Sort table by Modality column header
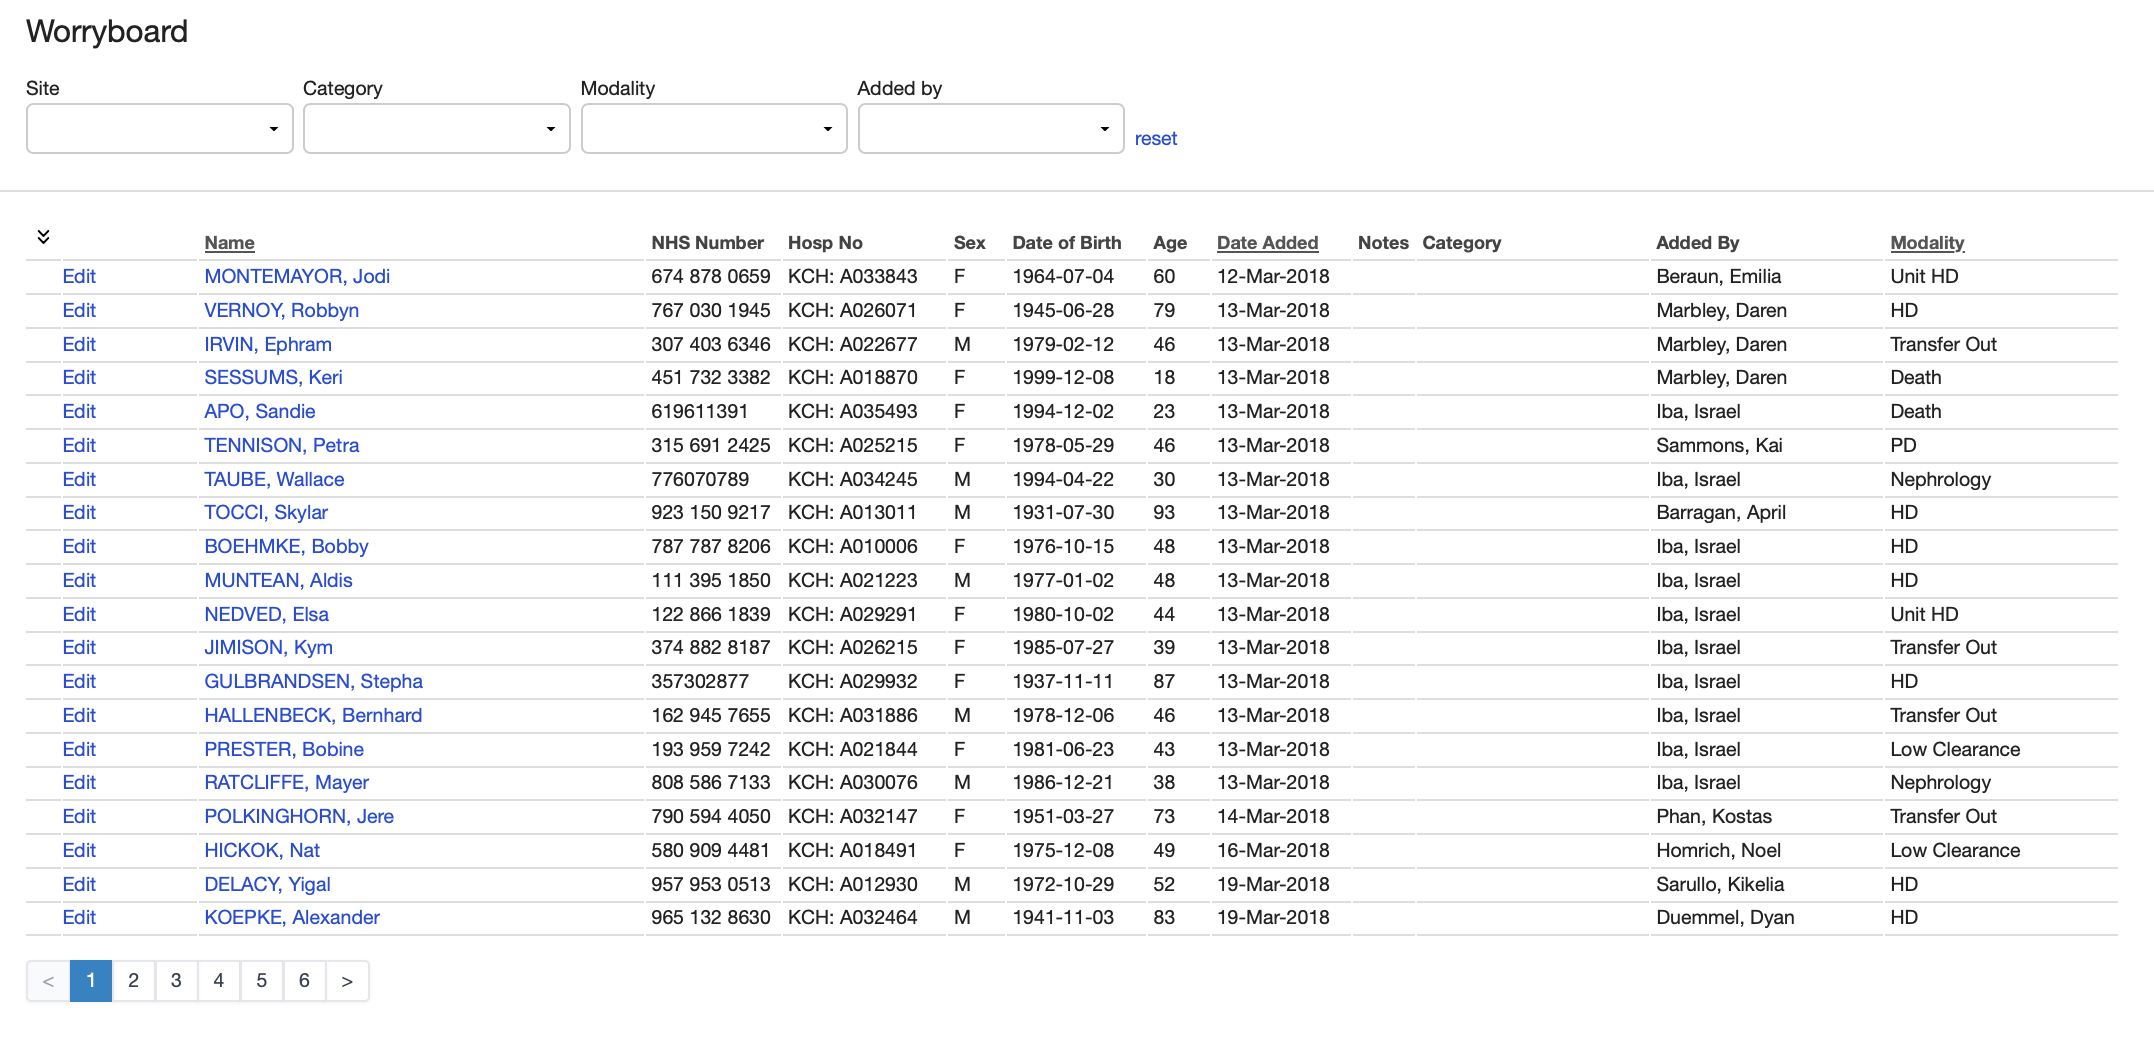 click(x=1927, y=243)
